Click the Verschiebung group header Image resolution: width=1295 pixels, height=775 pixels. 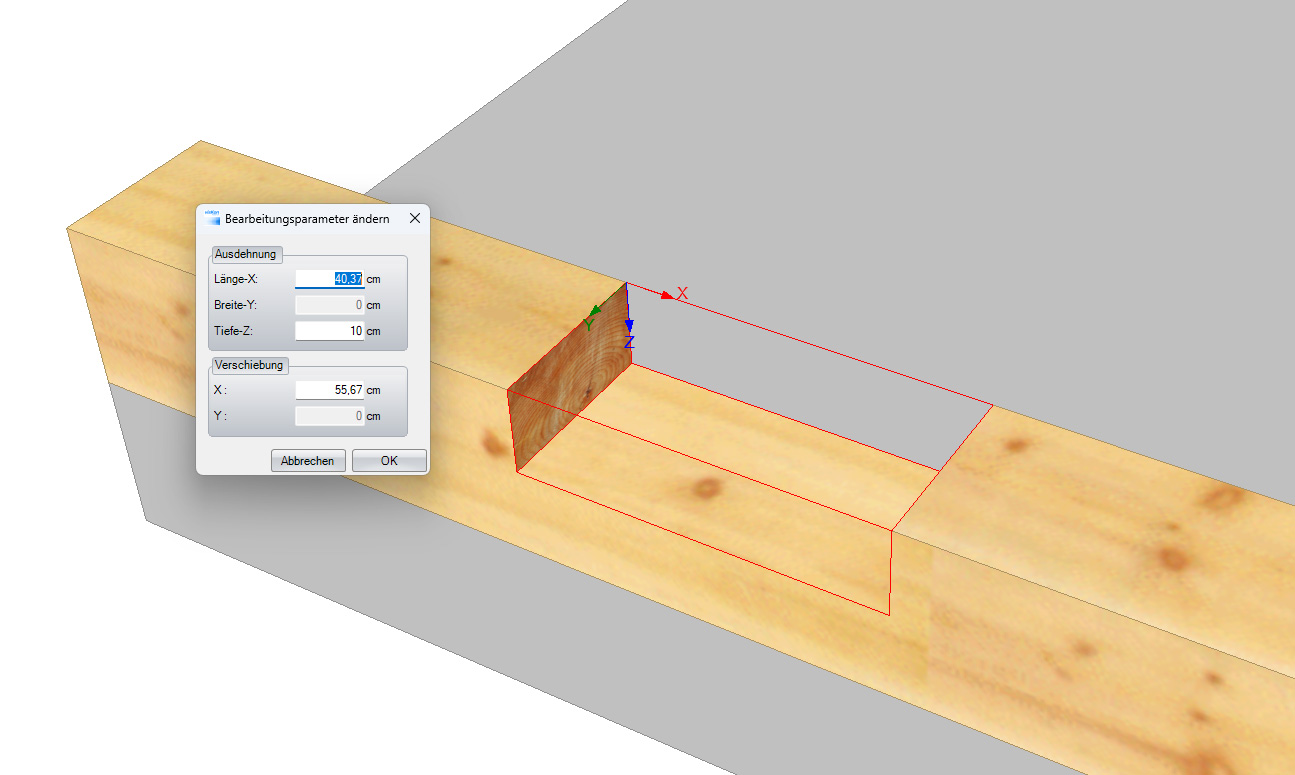point(249,365)
